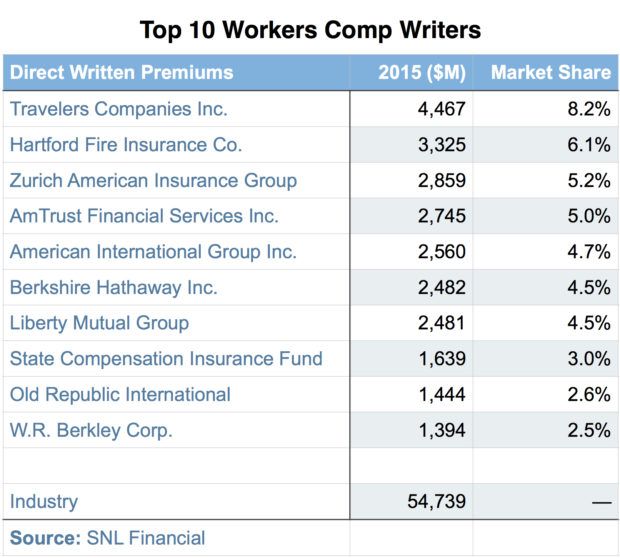
Task: Select State Compensation Insurance Fund cell
Action: tap(166, 359)
